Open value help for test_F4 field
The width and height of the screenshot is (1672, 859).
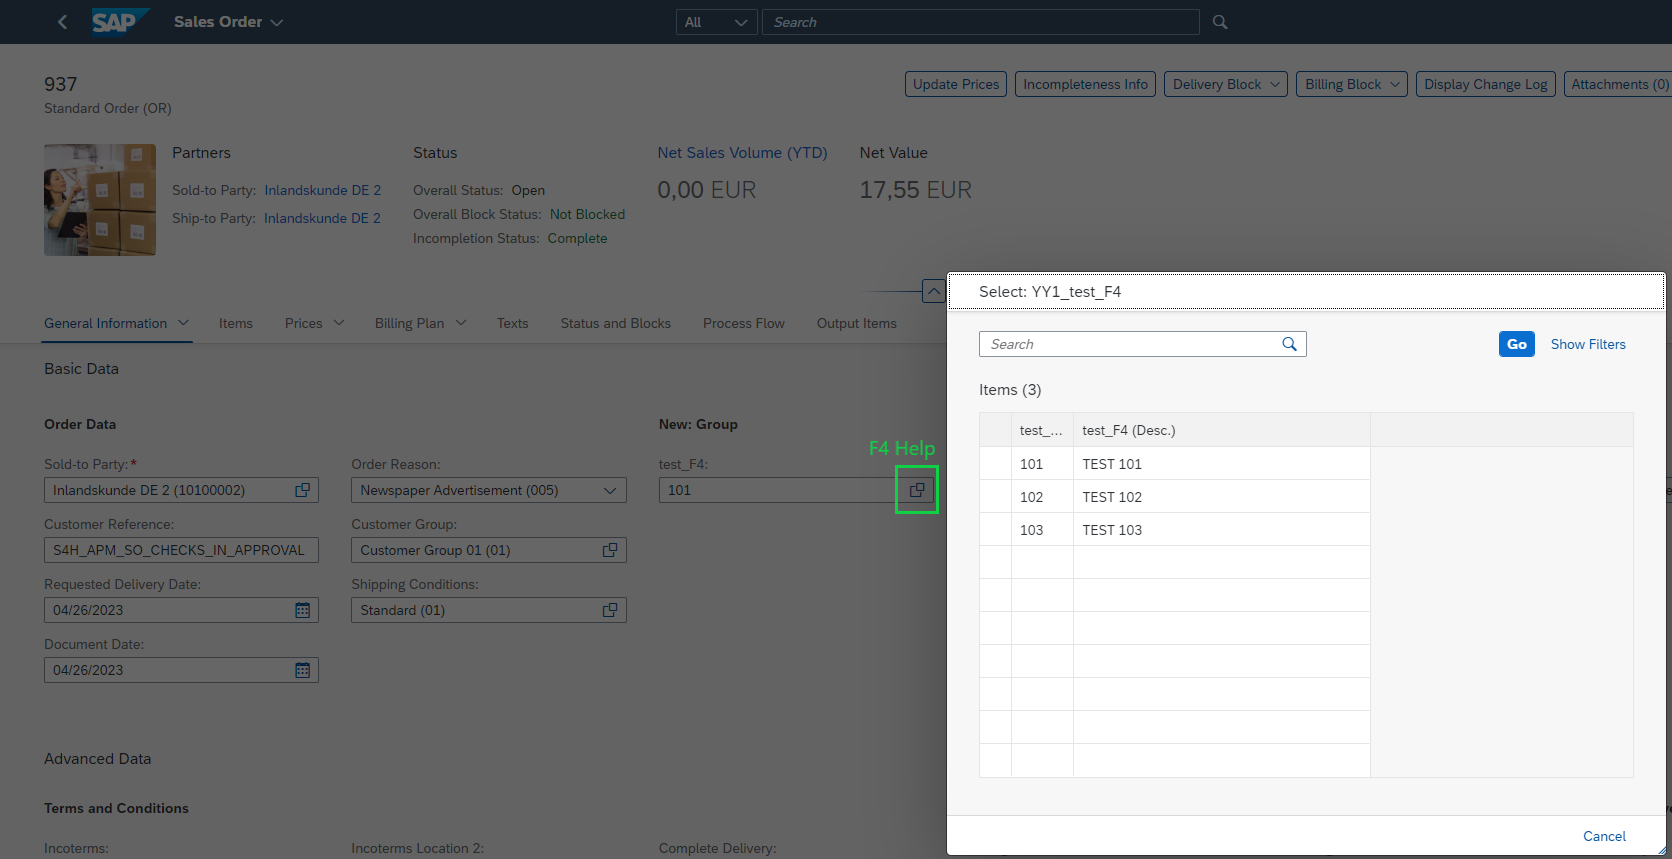[x=917, y=490]
